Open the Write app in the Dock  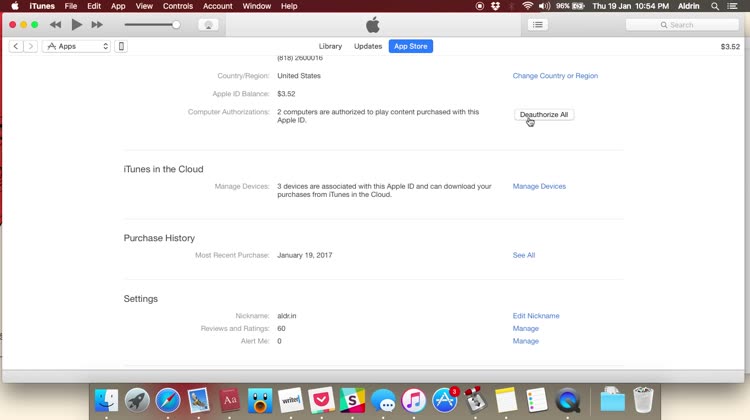coord(291,400)
